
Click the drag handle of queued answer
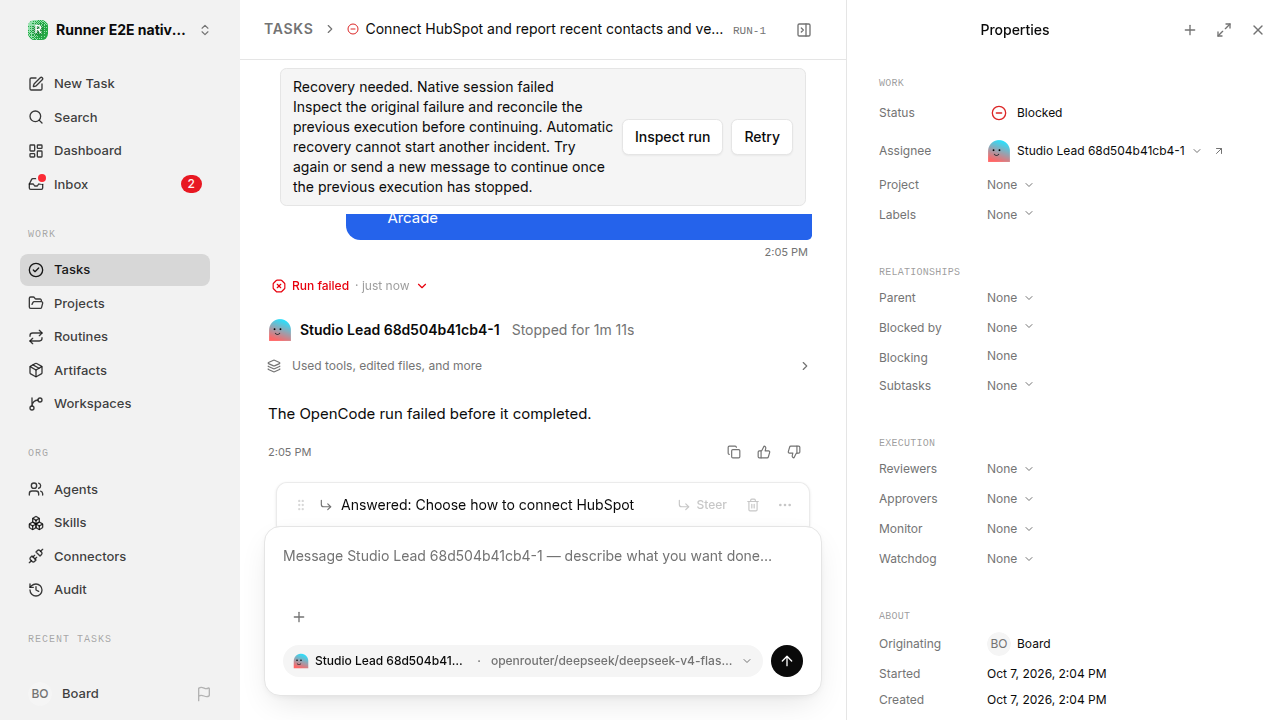pos(301,505)
